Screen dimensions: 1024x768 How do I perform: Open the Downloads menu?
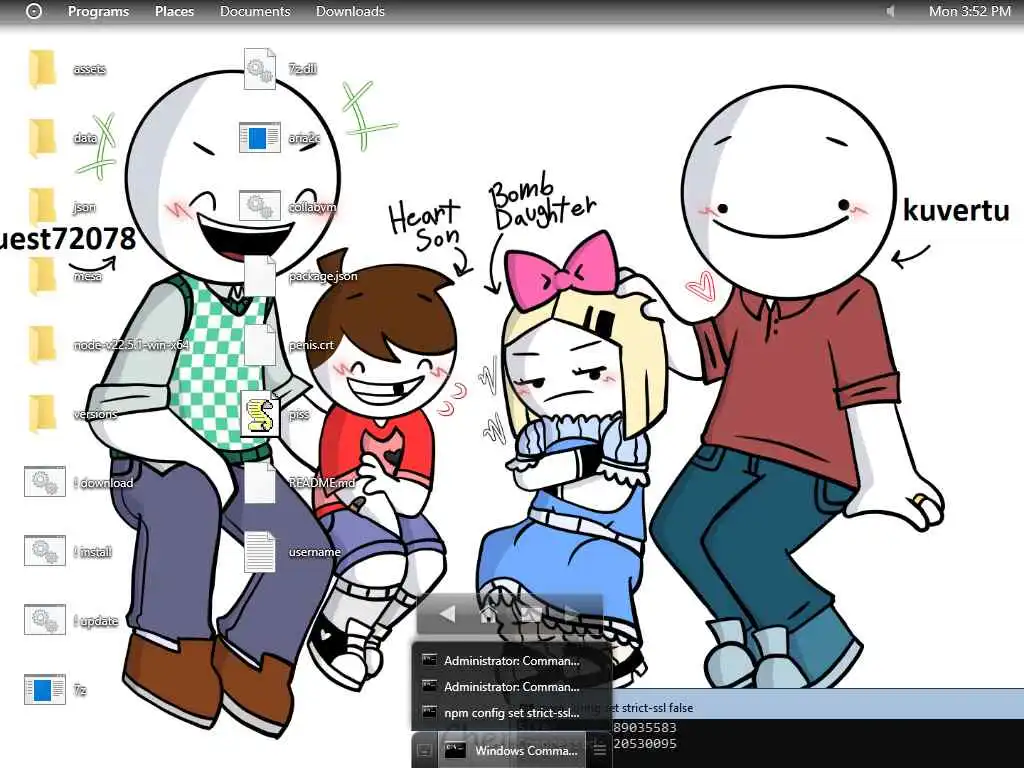pyautogui.click(x=350, y=11)
